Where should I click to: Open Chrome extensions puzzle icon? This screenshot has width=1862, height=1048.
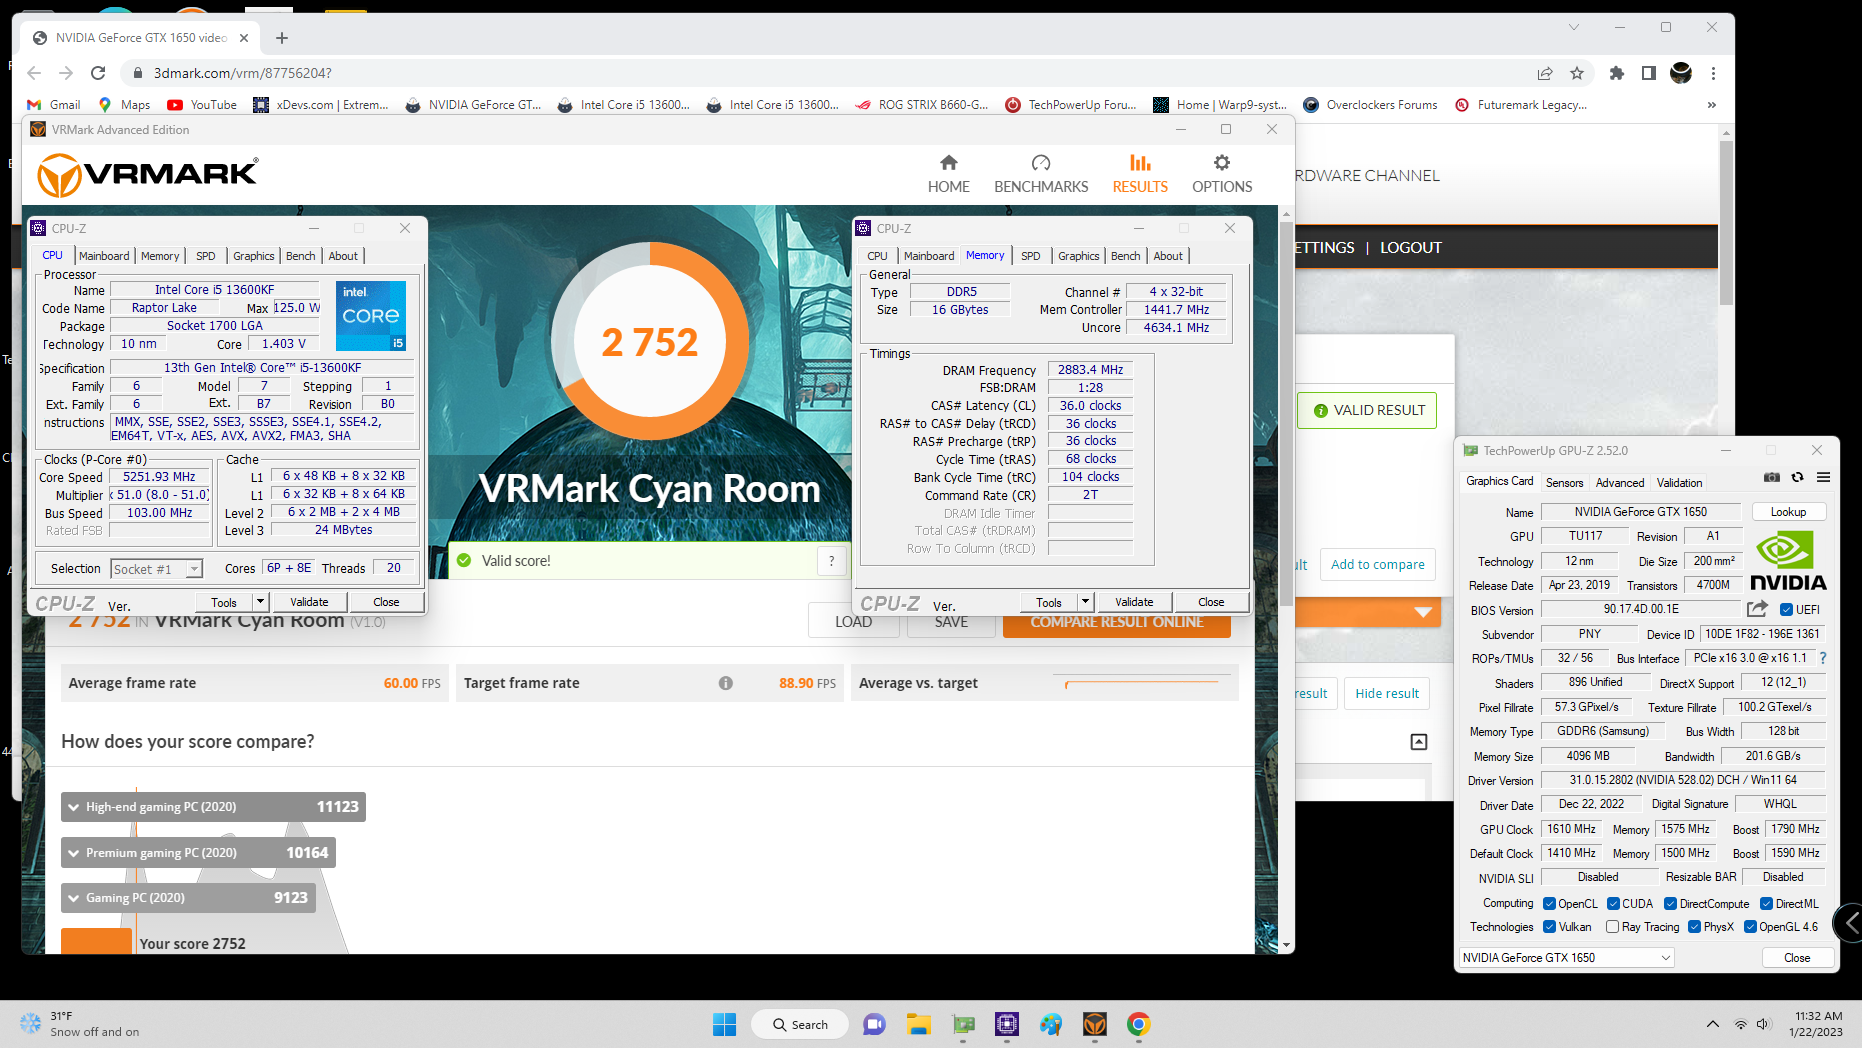point(1617,73)
